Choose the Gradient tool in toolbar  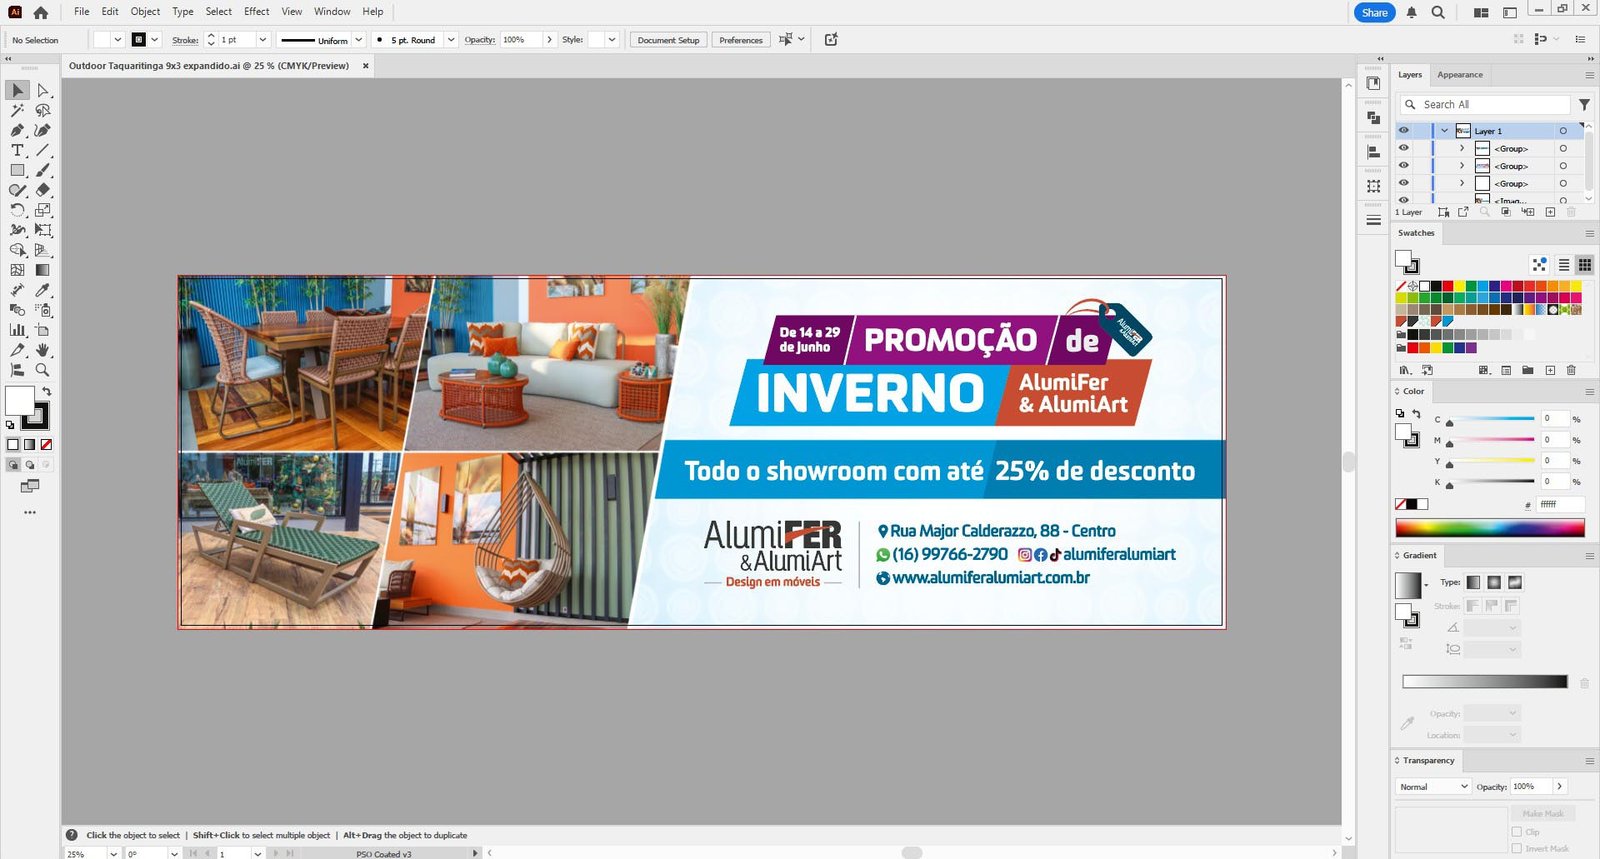click(x=43, y=270)
